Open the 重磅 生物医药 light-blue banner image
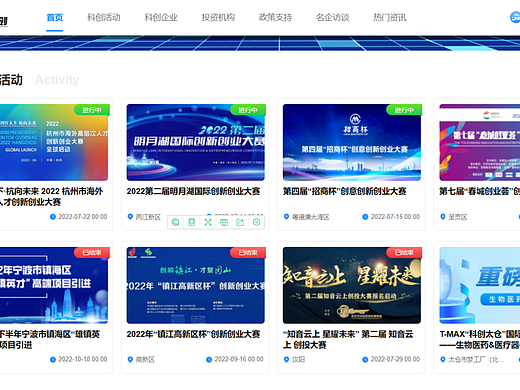520x390 pixels. click(480, 285)
